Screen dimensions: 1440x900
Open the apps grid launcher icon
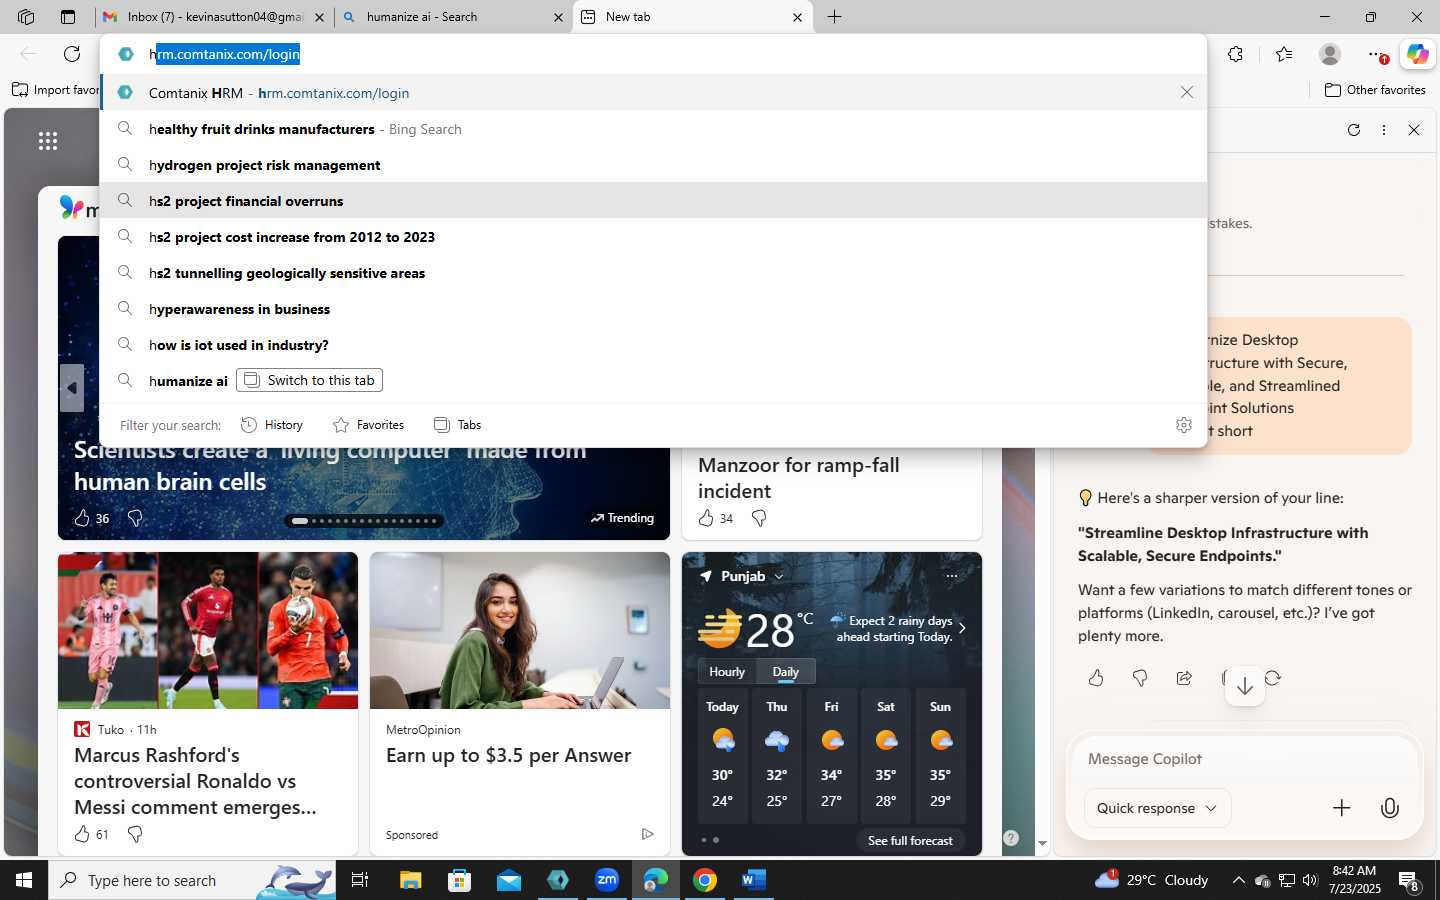pyautogui.click(x=48, y=141)
